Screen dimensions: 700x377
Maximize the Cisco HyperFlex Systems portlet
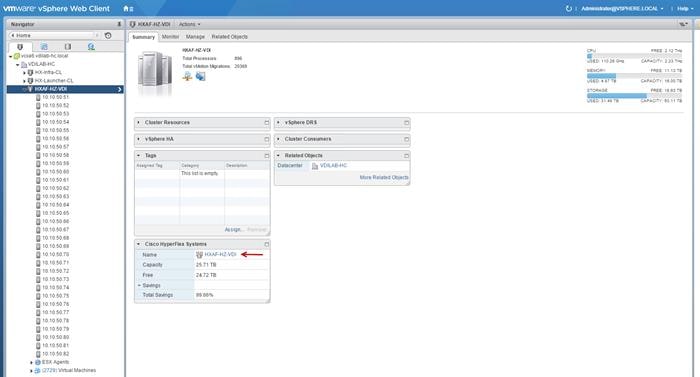267,244
